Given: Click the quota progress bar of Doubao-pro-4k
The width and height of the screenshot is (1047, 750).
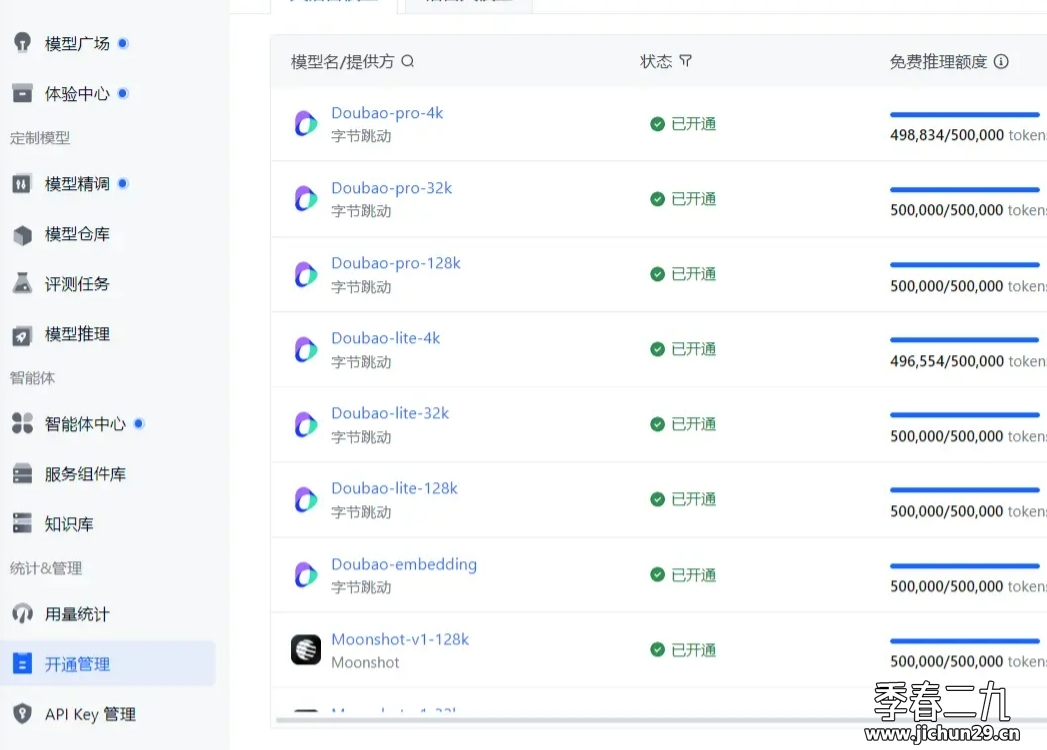Looking at the screenshot, I should (964, 114).
